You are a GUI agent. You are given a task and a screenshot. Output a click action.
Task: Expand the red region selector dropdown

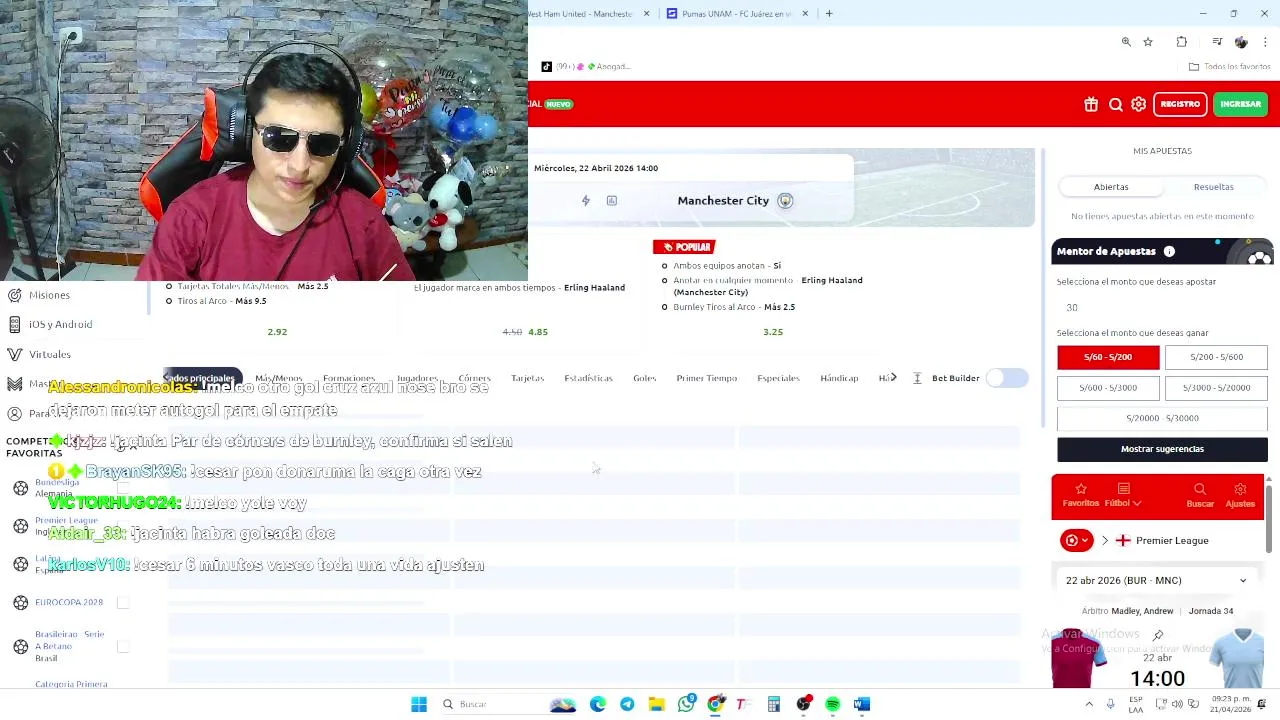(1077, 541)
